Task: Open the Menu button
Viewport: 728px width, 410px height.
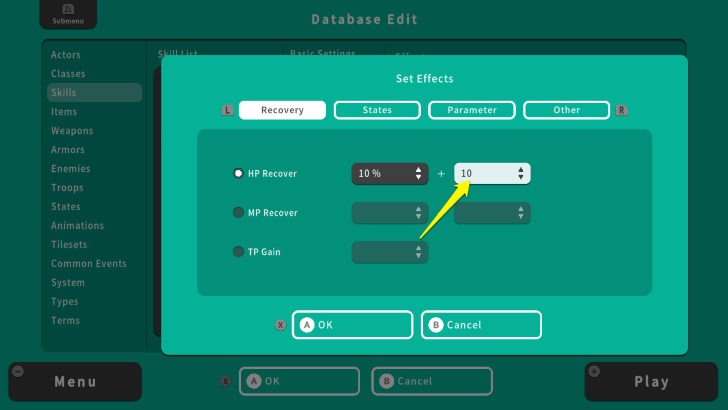Action: pos(75,382)
